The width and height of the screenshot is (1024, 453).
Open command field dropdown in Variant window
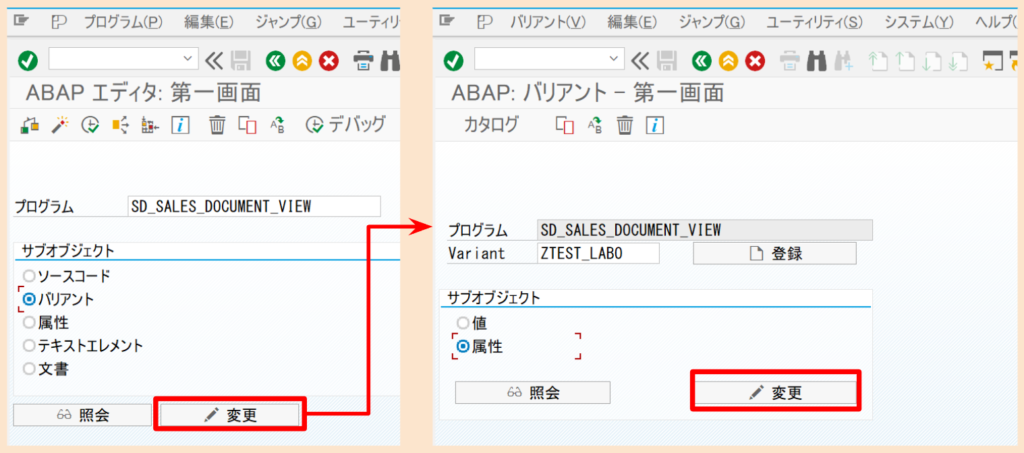click(x=615, y=58)
